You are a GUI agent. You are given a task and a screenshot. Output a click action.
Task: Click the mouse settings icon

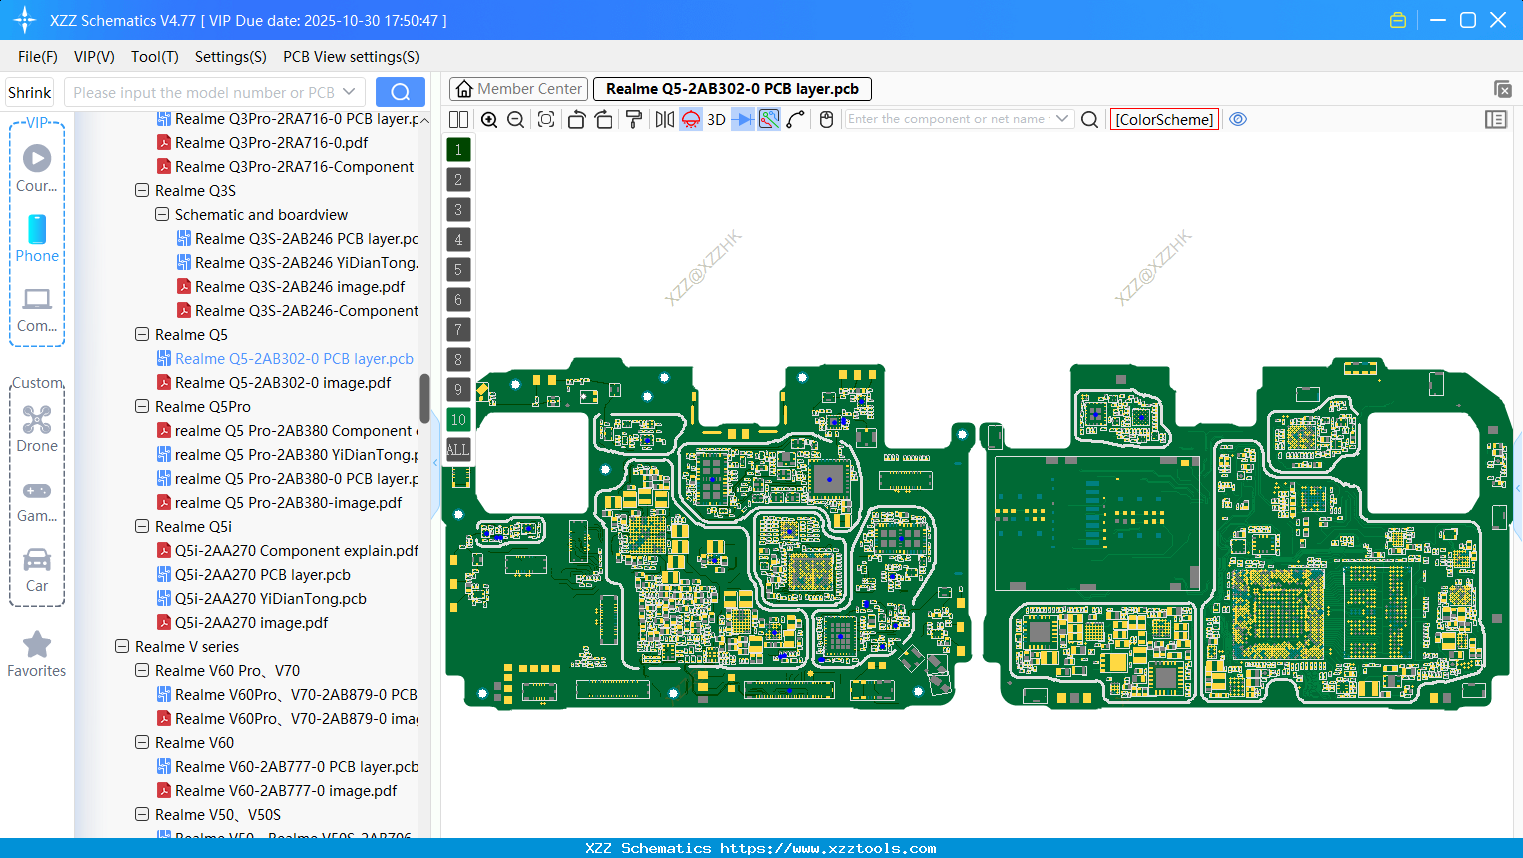(x=826, y=119)
